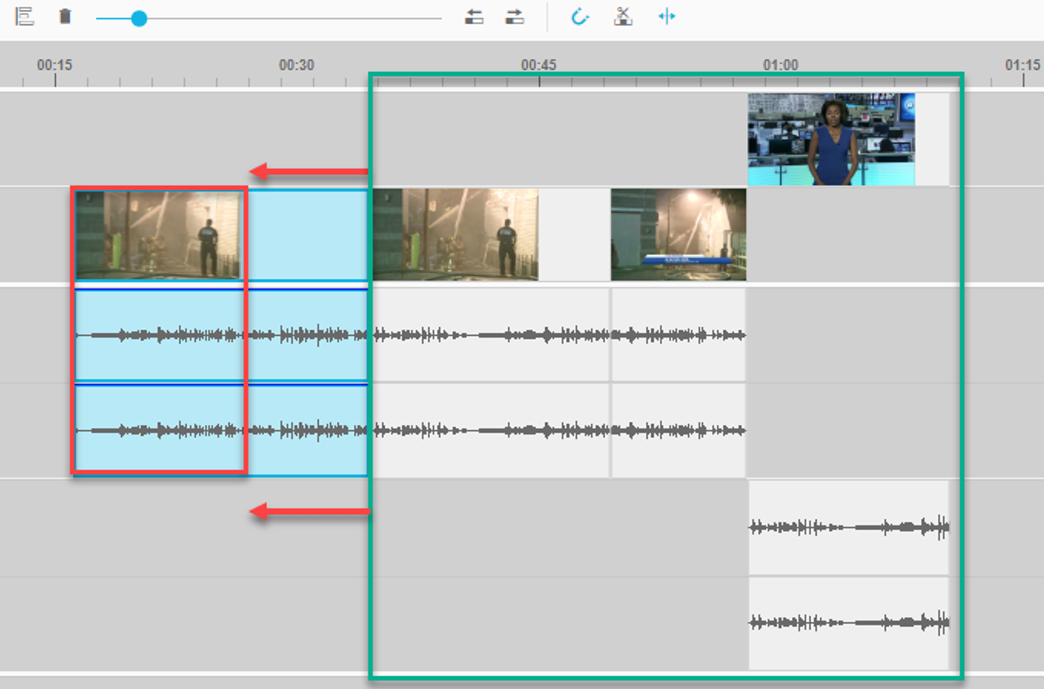Viewport: 1044px width, 689px height.
Task: Open the track list view icon
Action: pos(22,16)
